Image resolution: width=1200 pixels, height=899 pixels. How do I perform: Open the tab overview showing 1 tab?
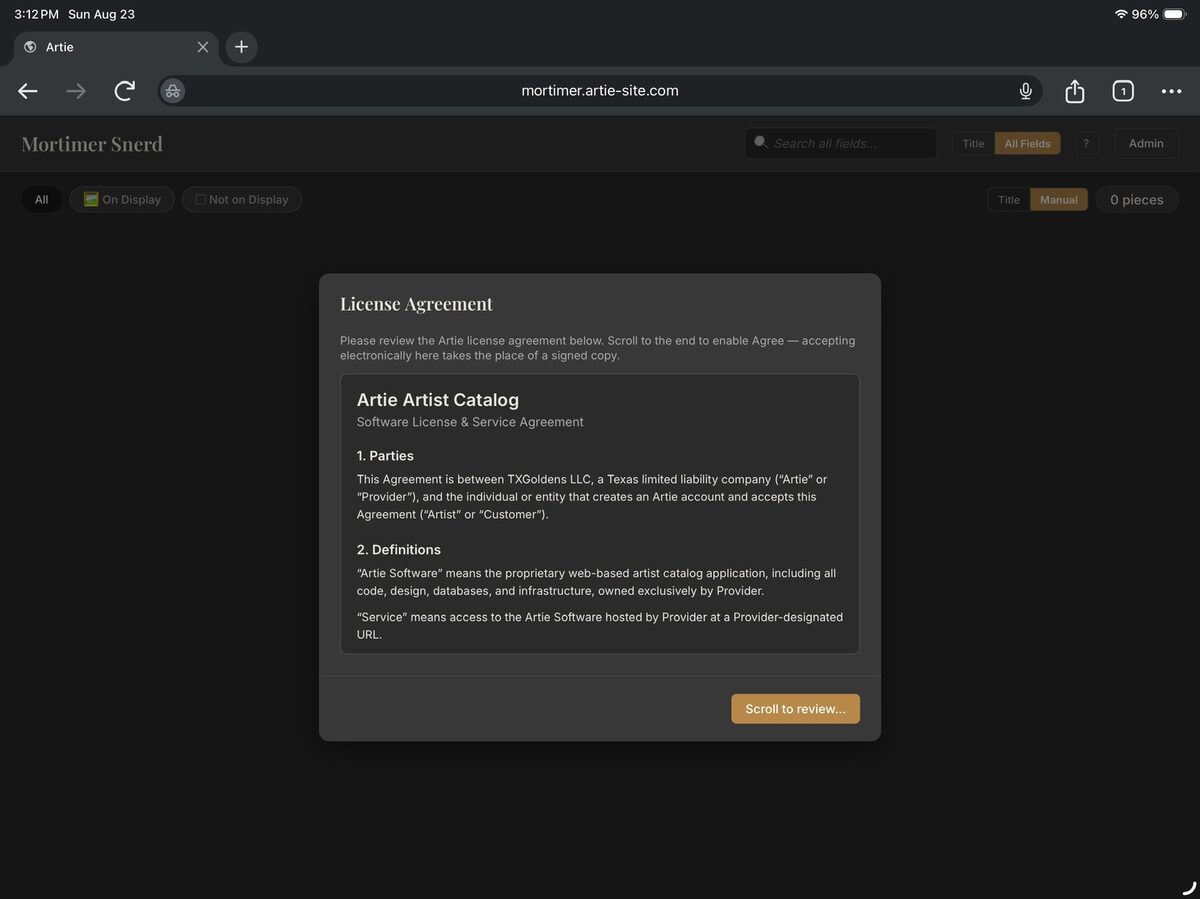point(1123,91)
